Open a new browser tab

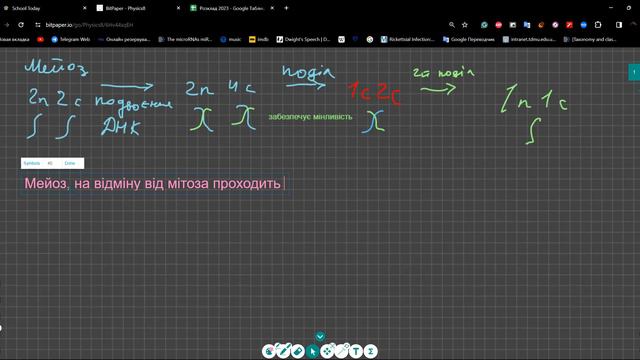pyautogui.click(x=286, y=8)
